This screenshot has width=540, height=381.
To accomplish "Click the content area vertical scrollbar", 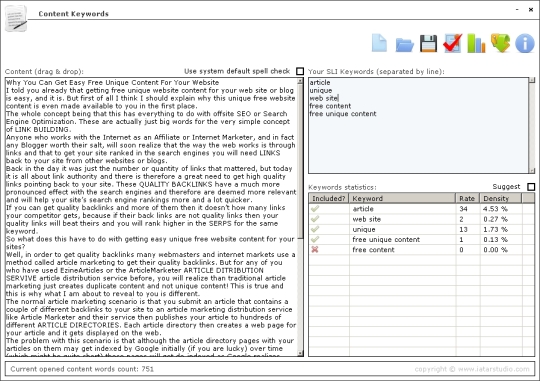I will pos(300,217).
